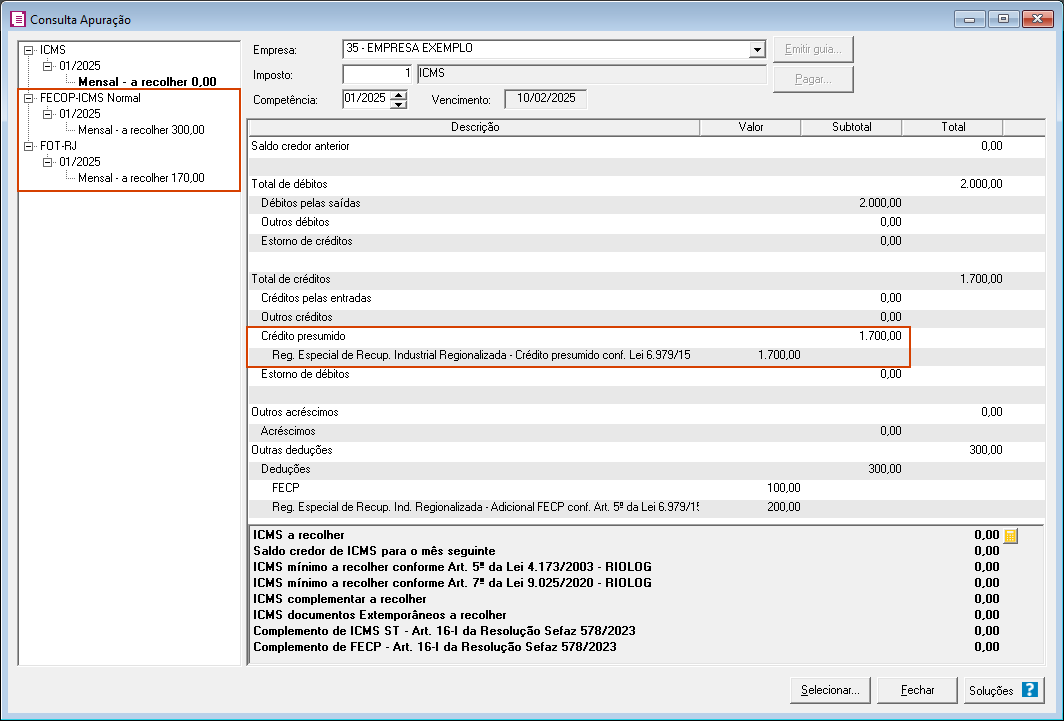This screenshot has height=721, width=1064.
Task: Collapse the FECOP-ICMS Normal node
Action: [28, 98]
